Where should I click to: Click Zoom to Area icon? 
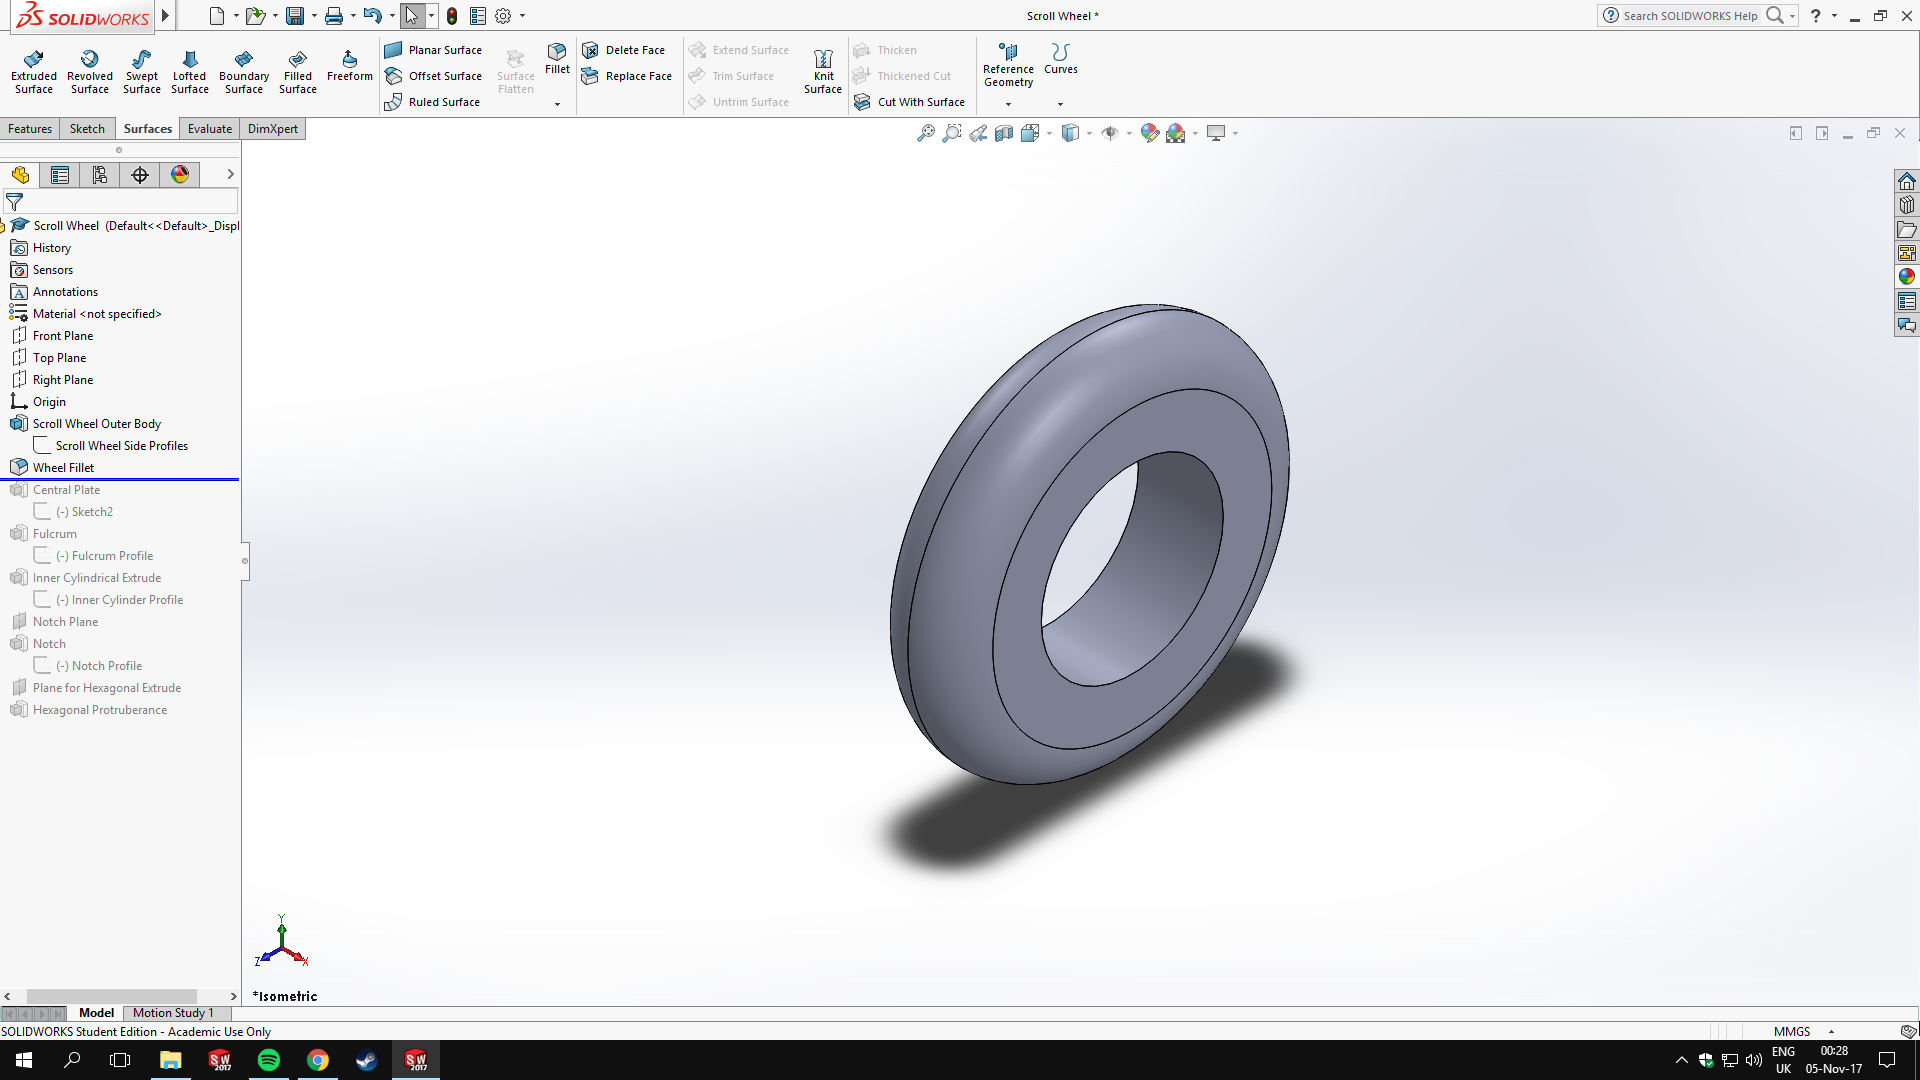952,133
